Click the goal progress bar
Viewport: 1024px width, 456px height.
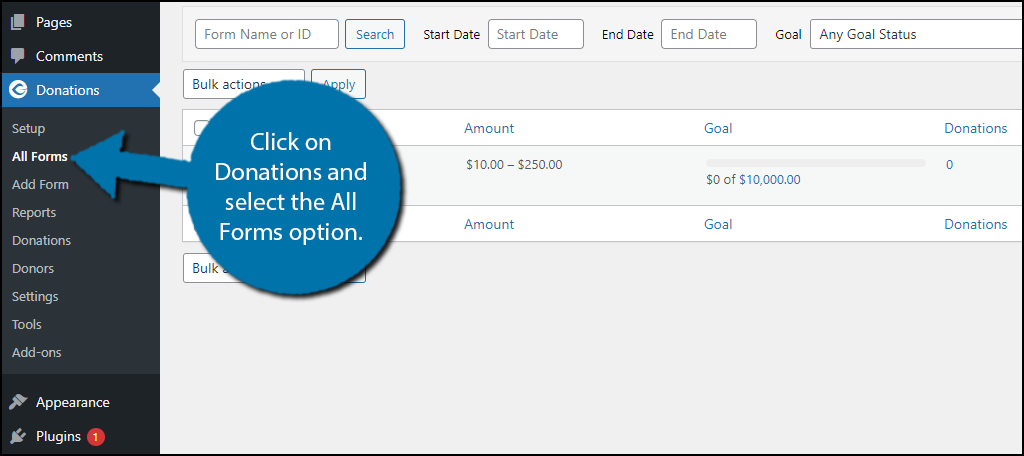pos(816,163)
